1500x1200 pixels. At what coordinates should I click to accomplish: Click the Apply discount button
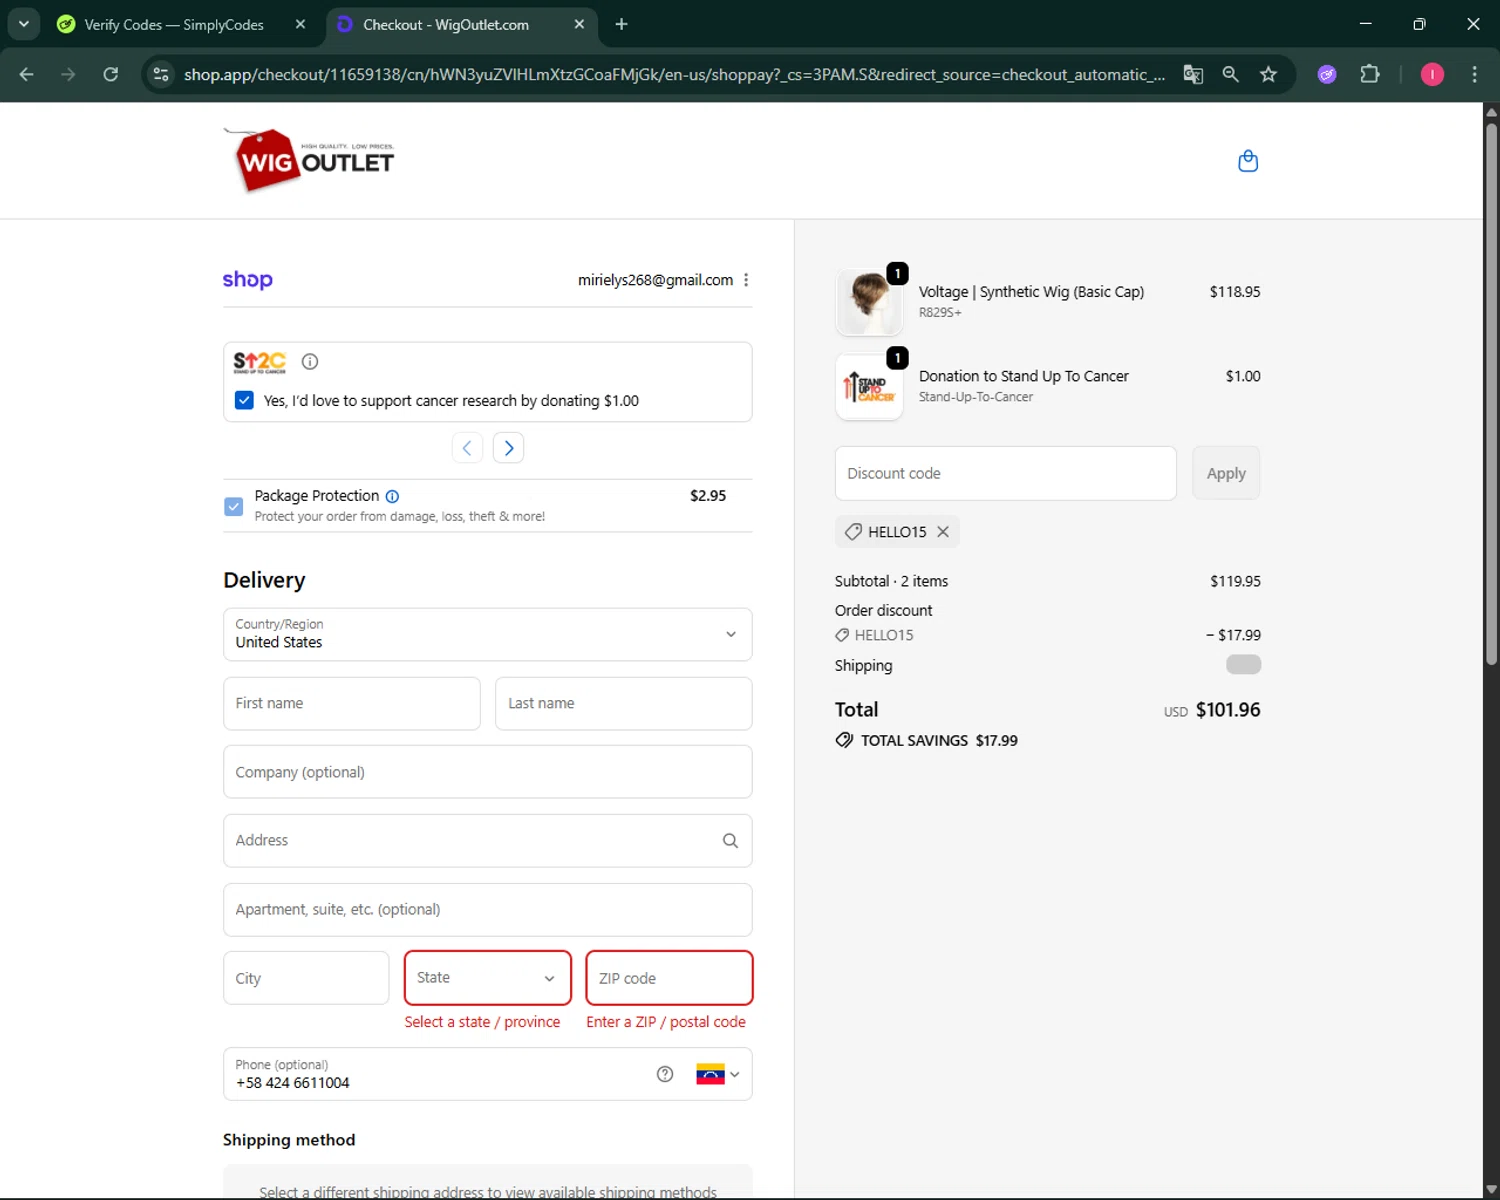point(1226,473)
